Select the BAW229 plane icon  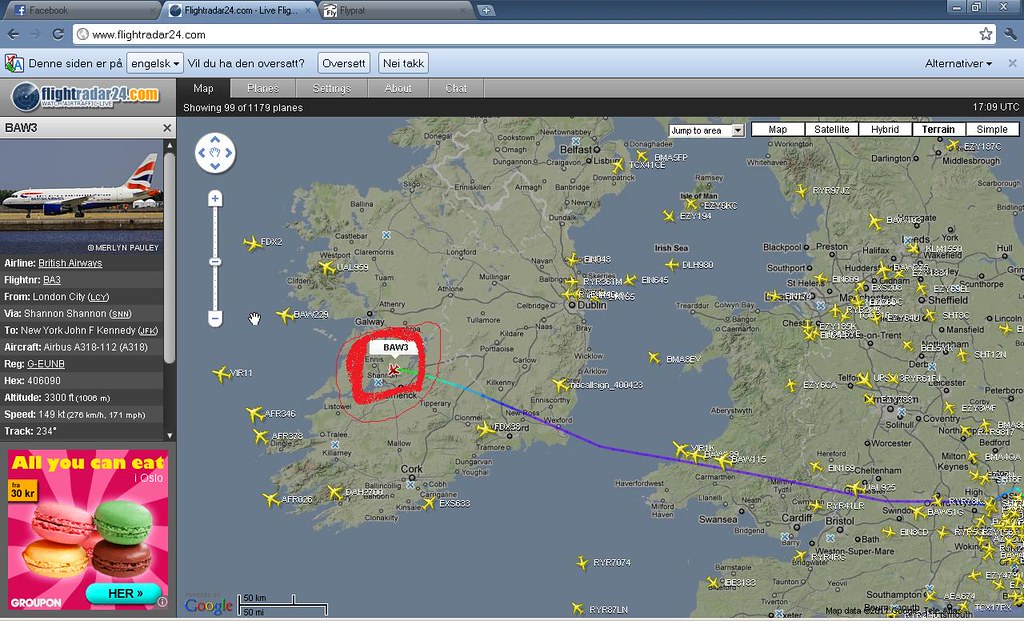point(285,315)
